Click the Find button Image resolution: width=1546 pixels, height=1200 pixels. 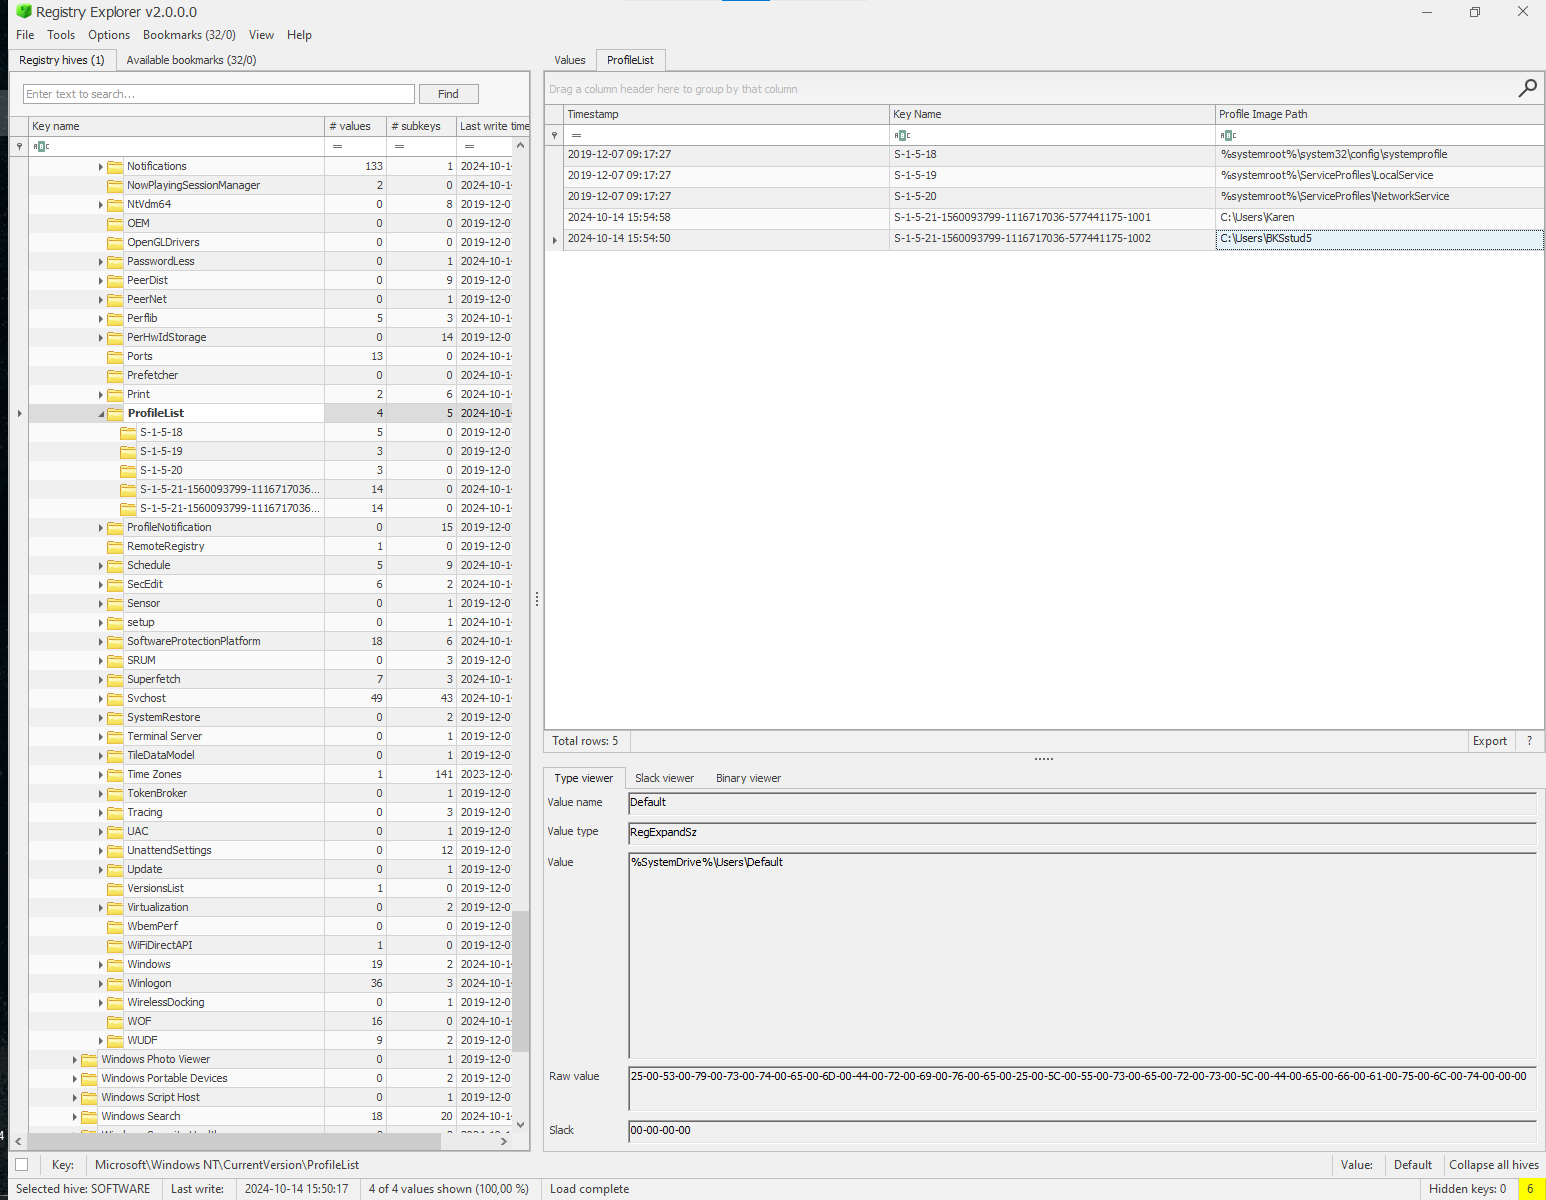[x=448, y=94]
